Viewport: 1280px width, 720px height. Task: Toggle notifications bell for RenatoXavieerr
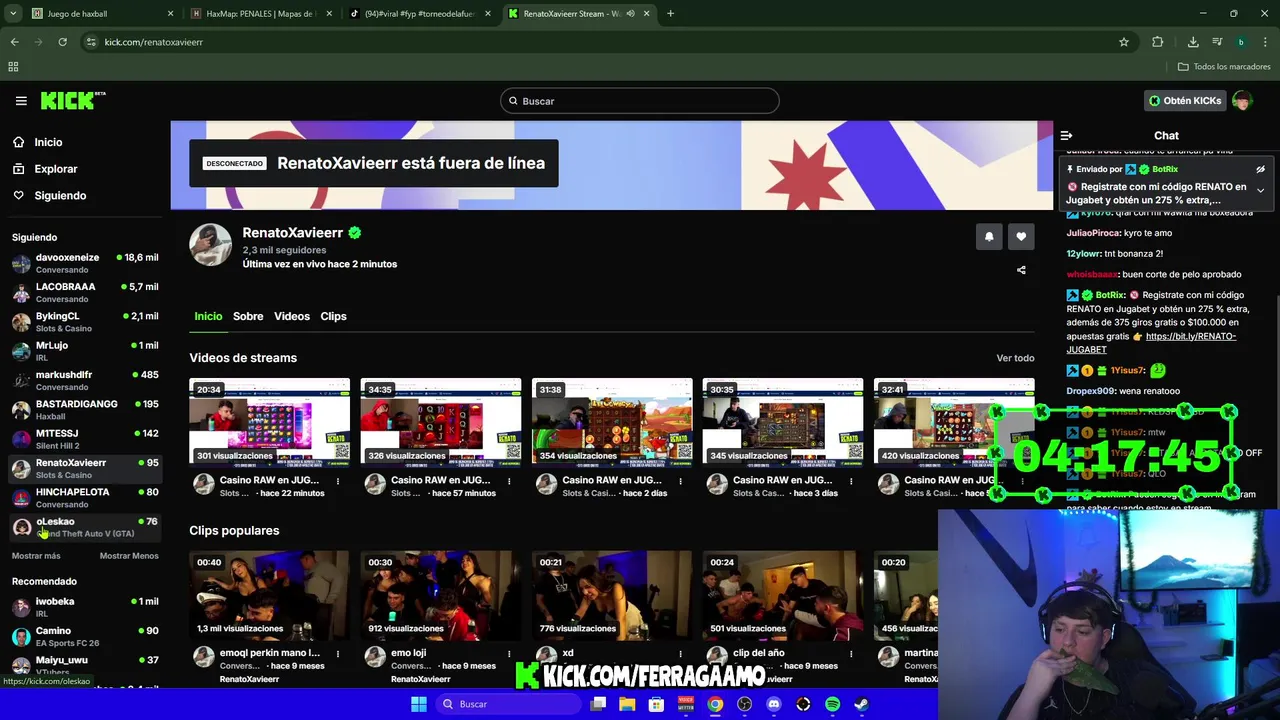(x=989, y=237)
